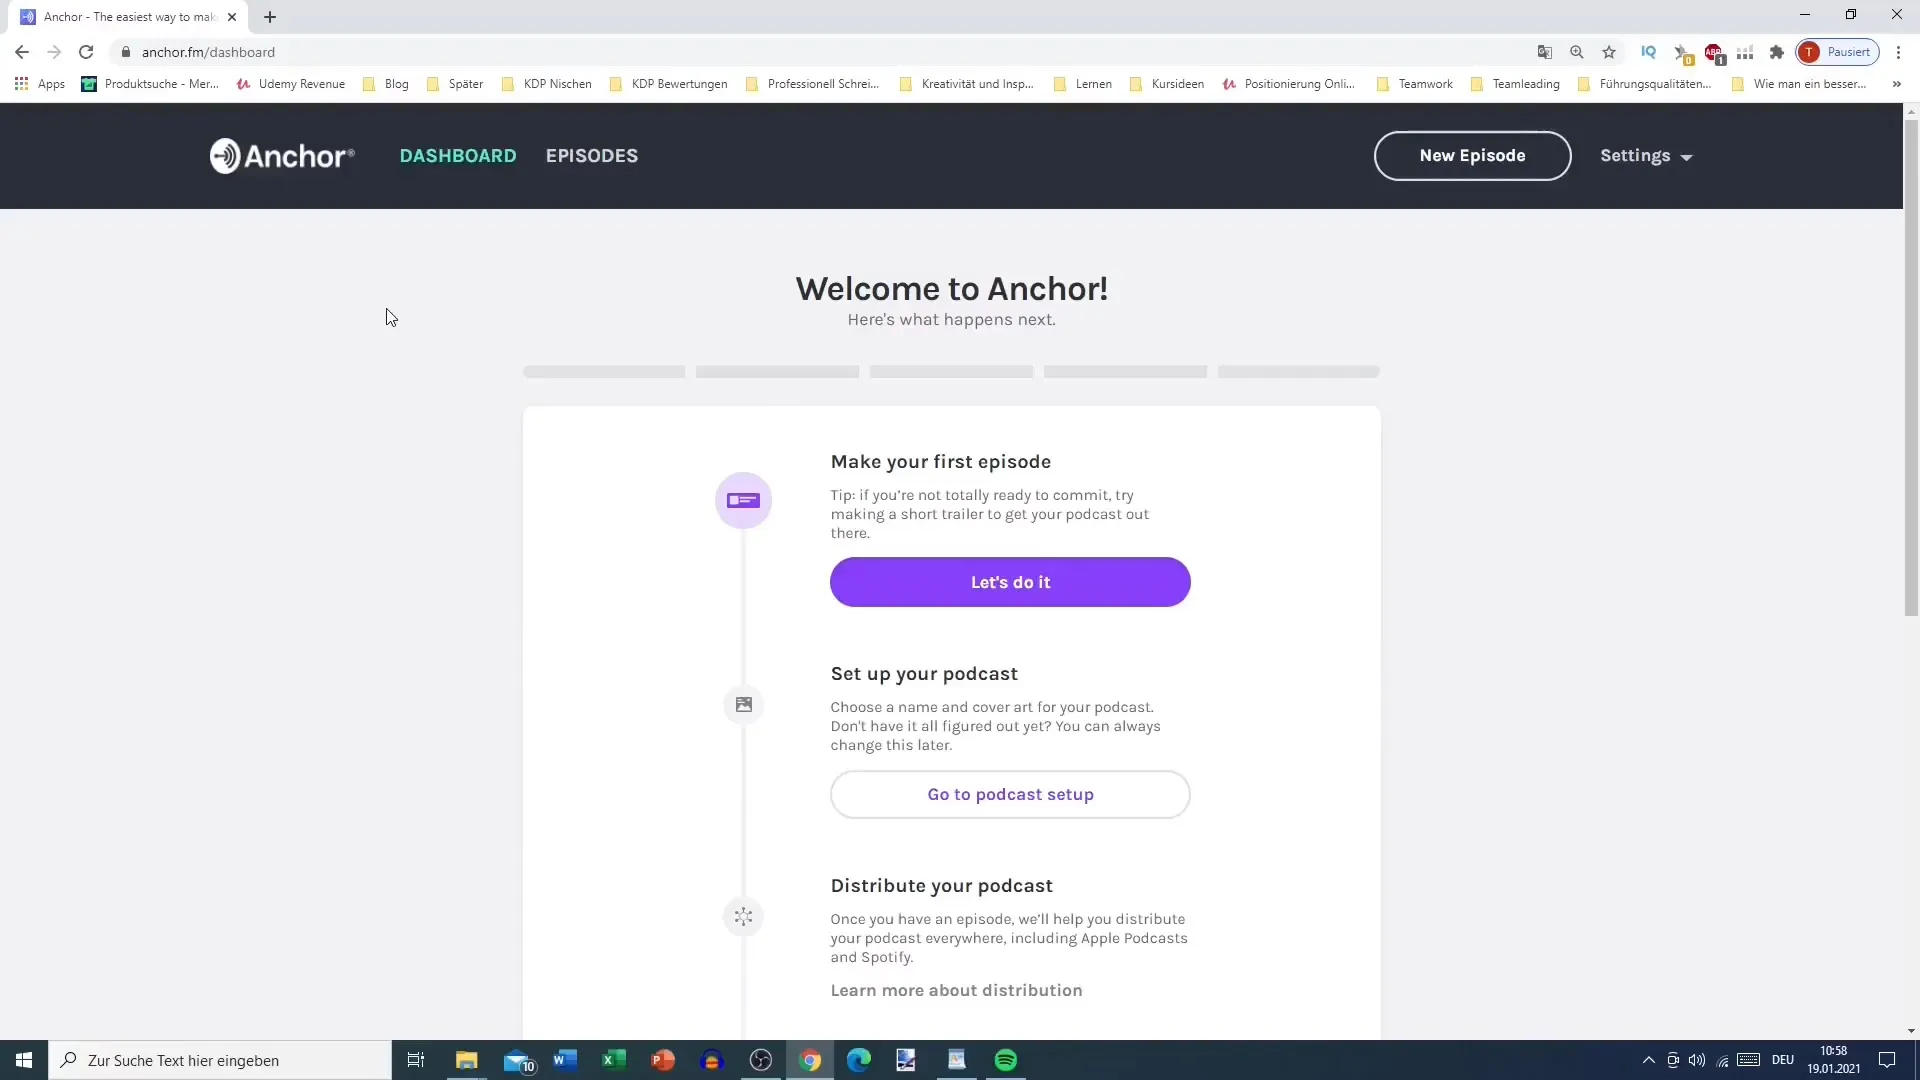Click the distribute podcast icon
This screenshot has height=1080, width=1920.
click(741, 915)
